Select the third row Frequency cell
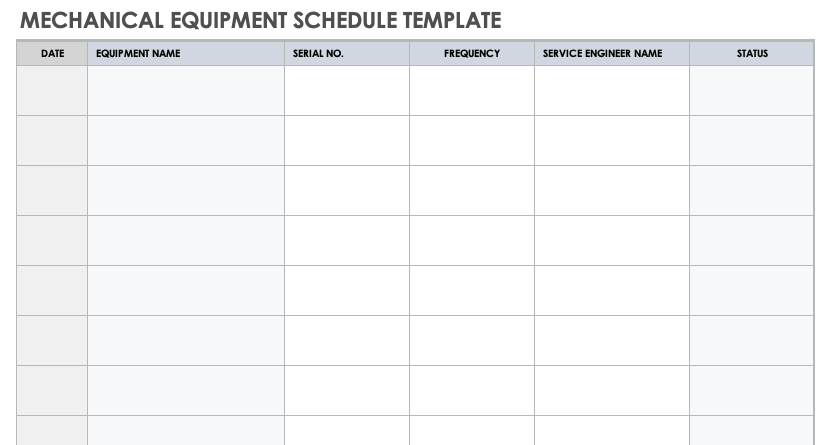This screenshot has height=445, width=834. 471,190
